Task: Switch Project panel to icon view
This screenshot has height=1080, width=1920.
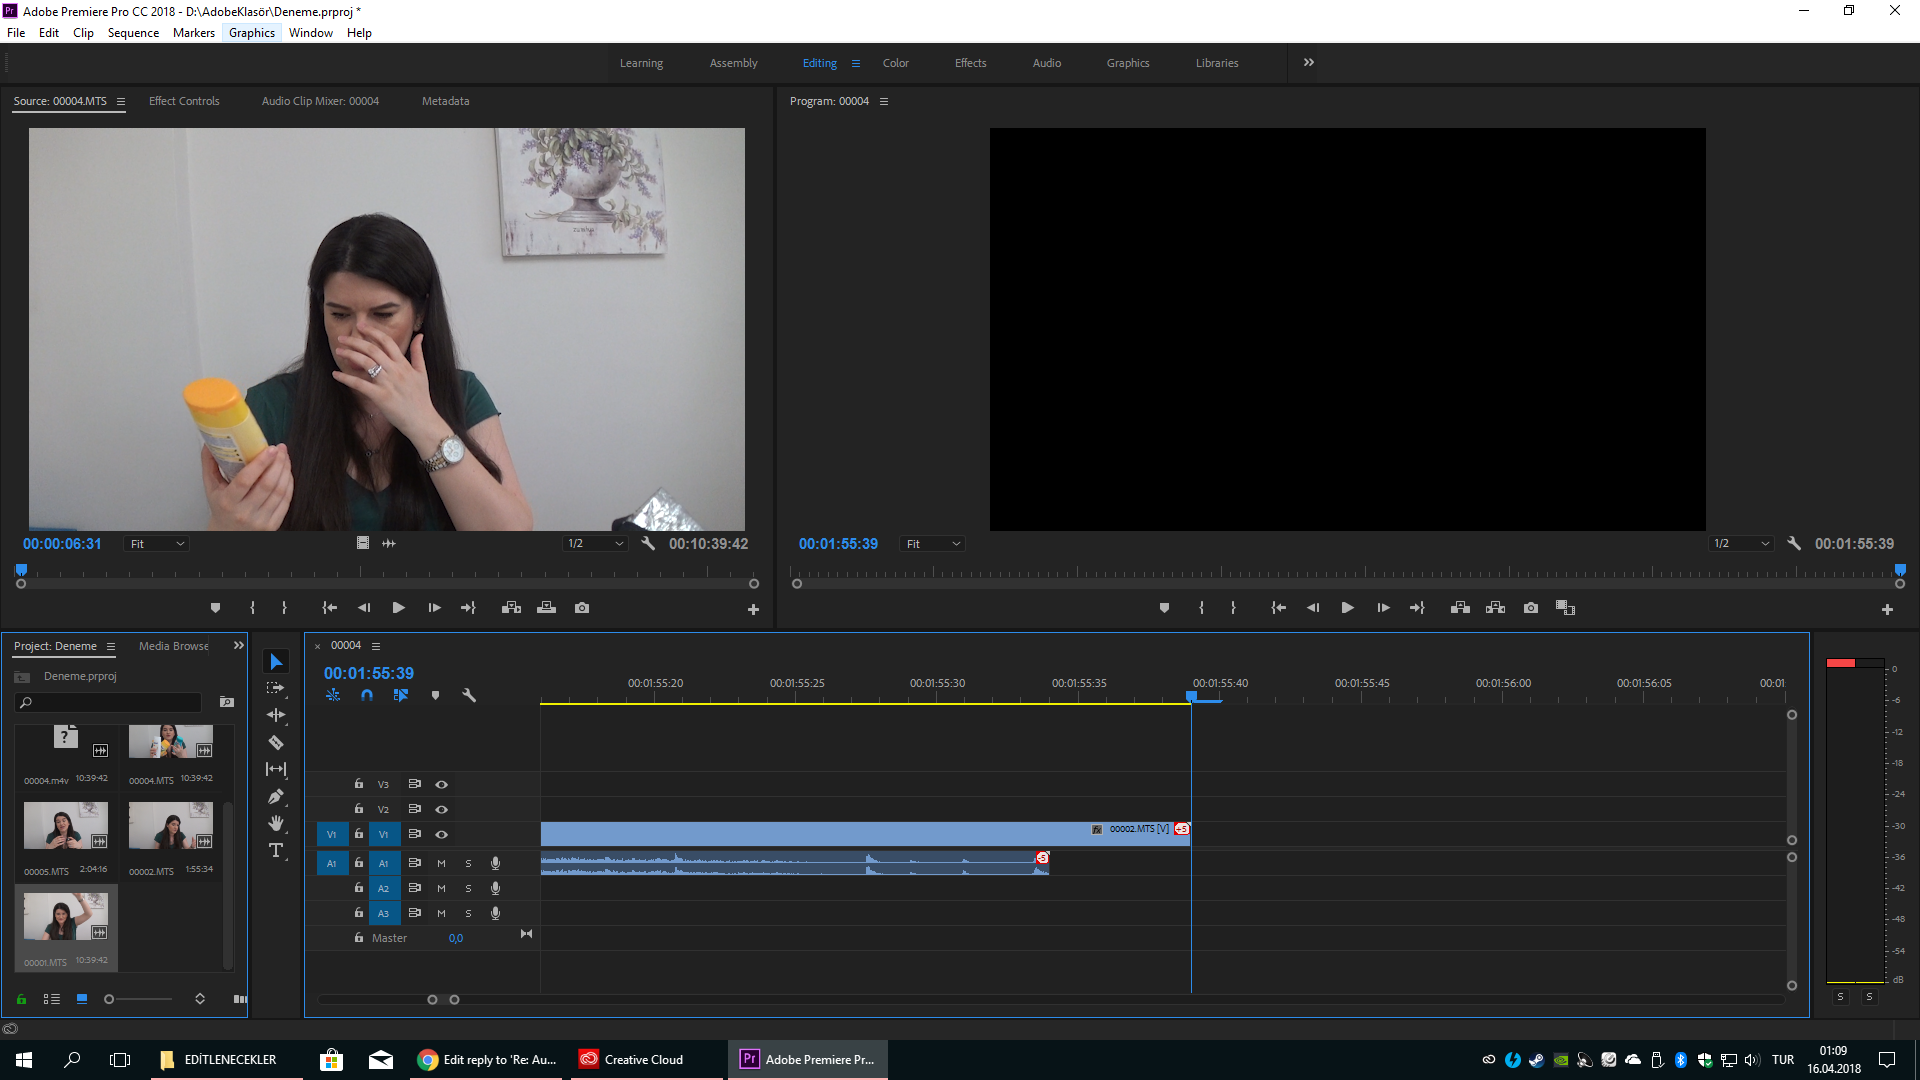Action: (x=82, y=999)
